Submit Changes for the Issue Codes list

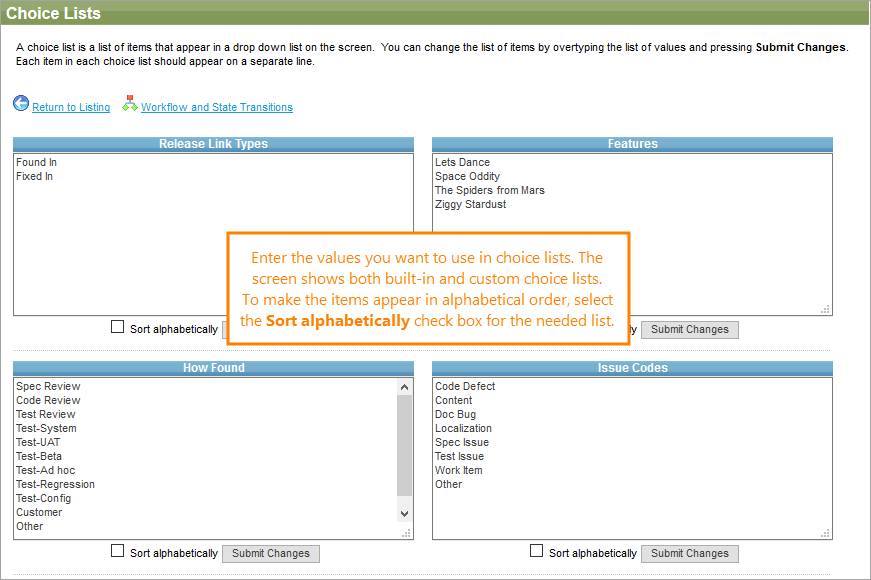pyautogui.click(x=690, y=553)
